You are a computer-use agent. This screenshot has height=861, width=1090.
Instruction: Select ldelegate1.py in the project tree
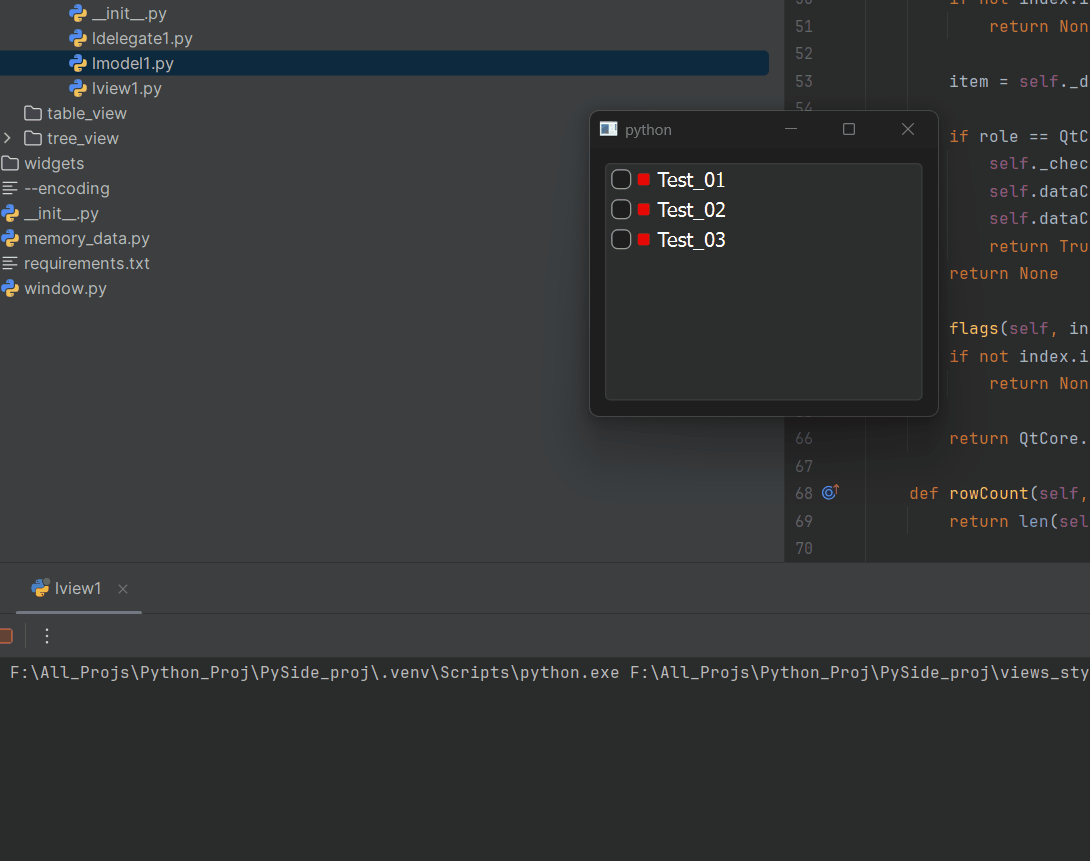[x=131, y=38]
